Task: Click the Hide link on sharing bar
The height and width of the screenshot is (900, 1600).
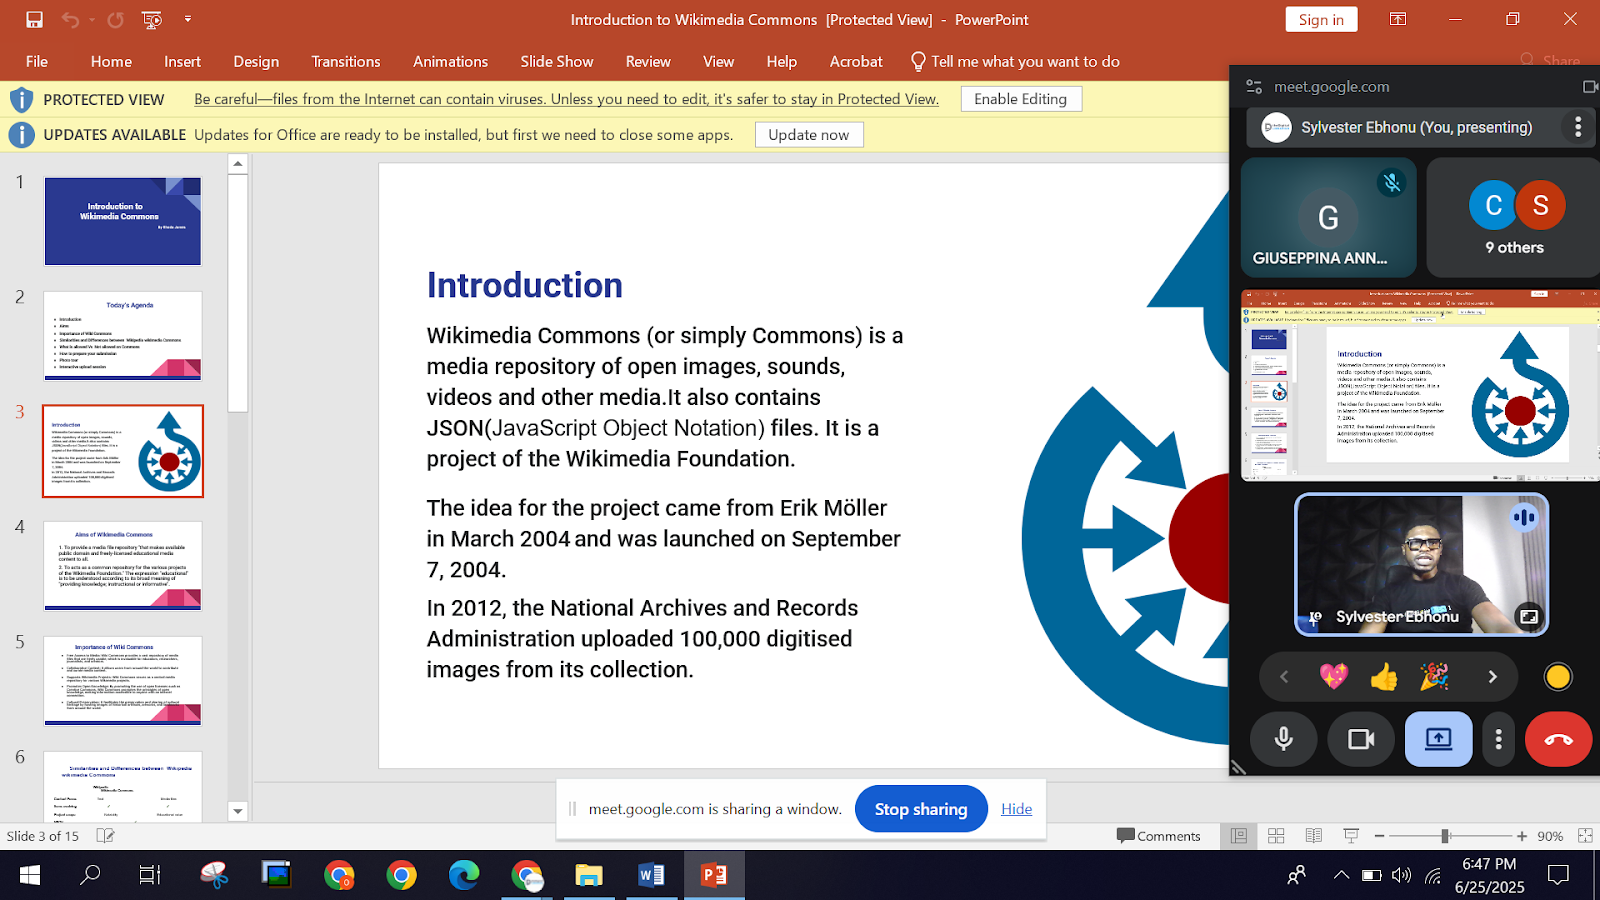Action: (x=1016, y=809)
